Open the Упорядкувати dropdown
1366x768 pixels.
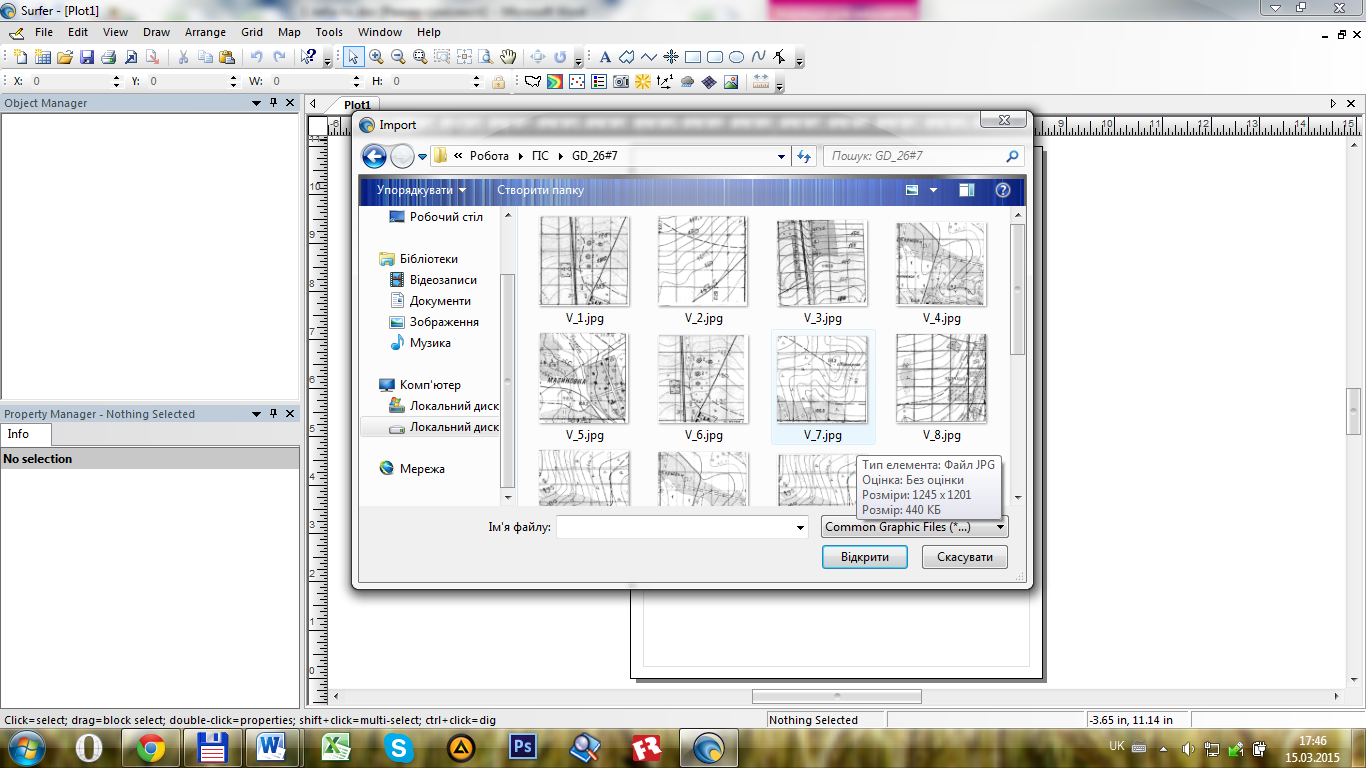(x=421, y=190)
